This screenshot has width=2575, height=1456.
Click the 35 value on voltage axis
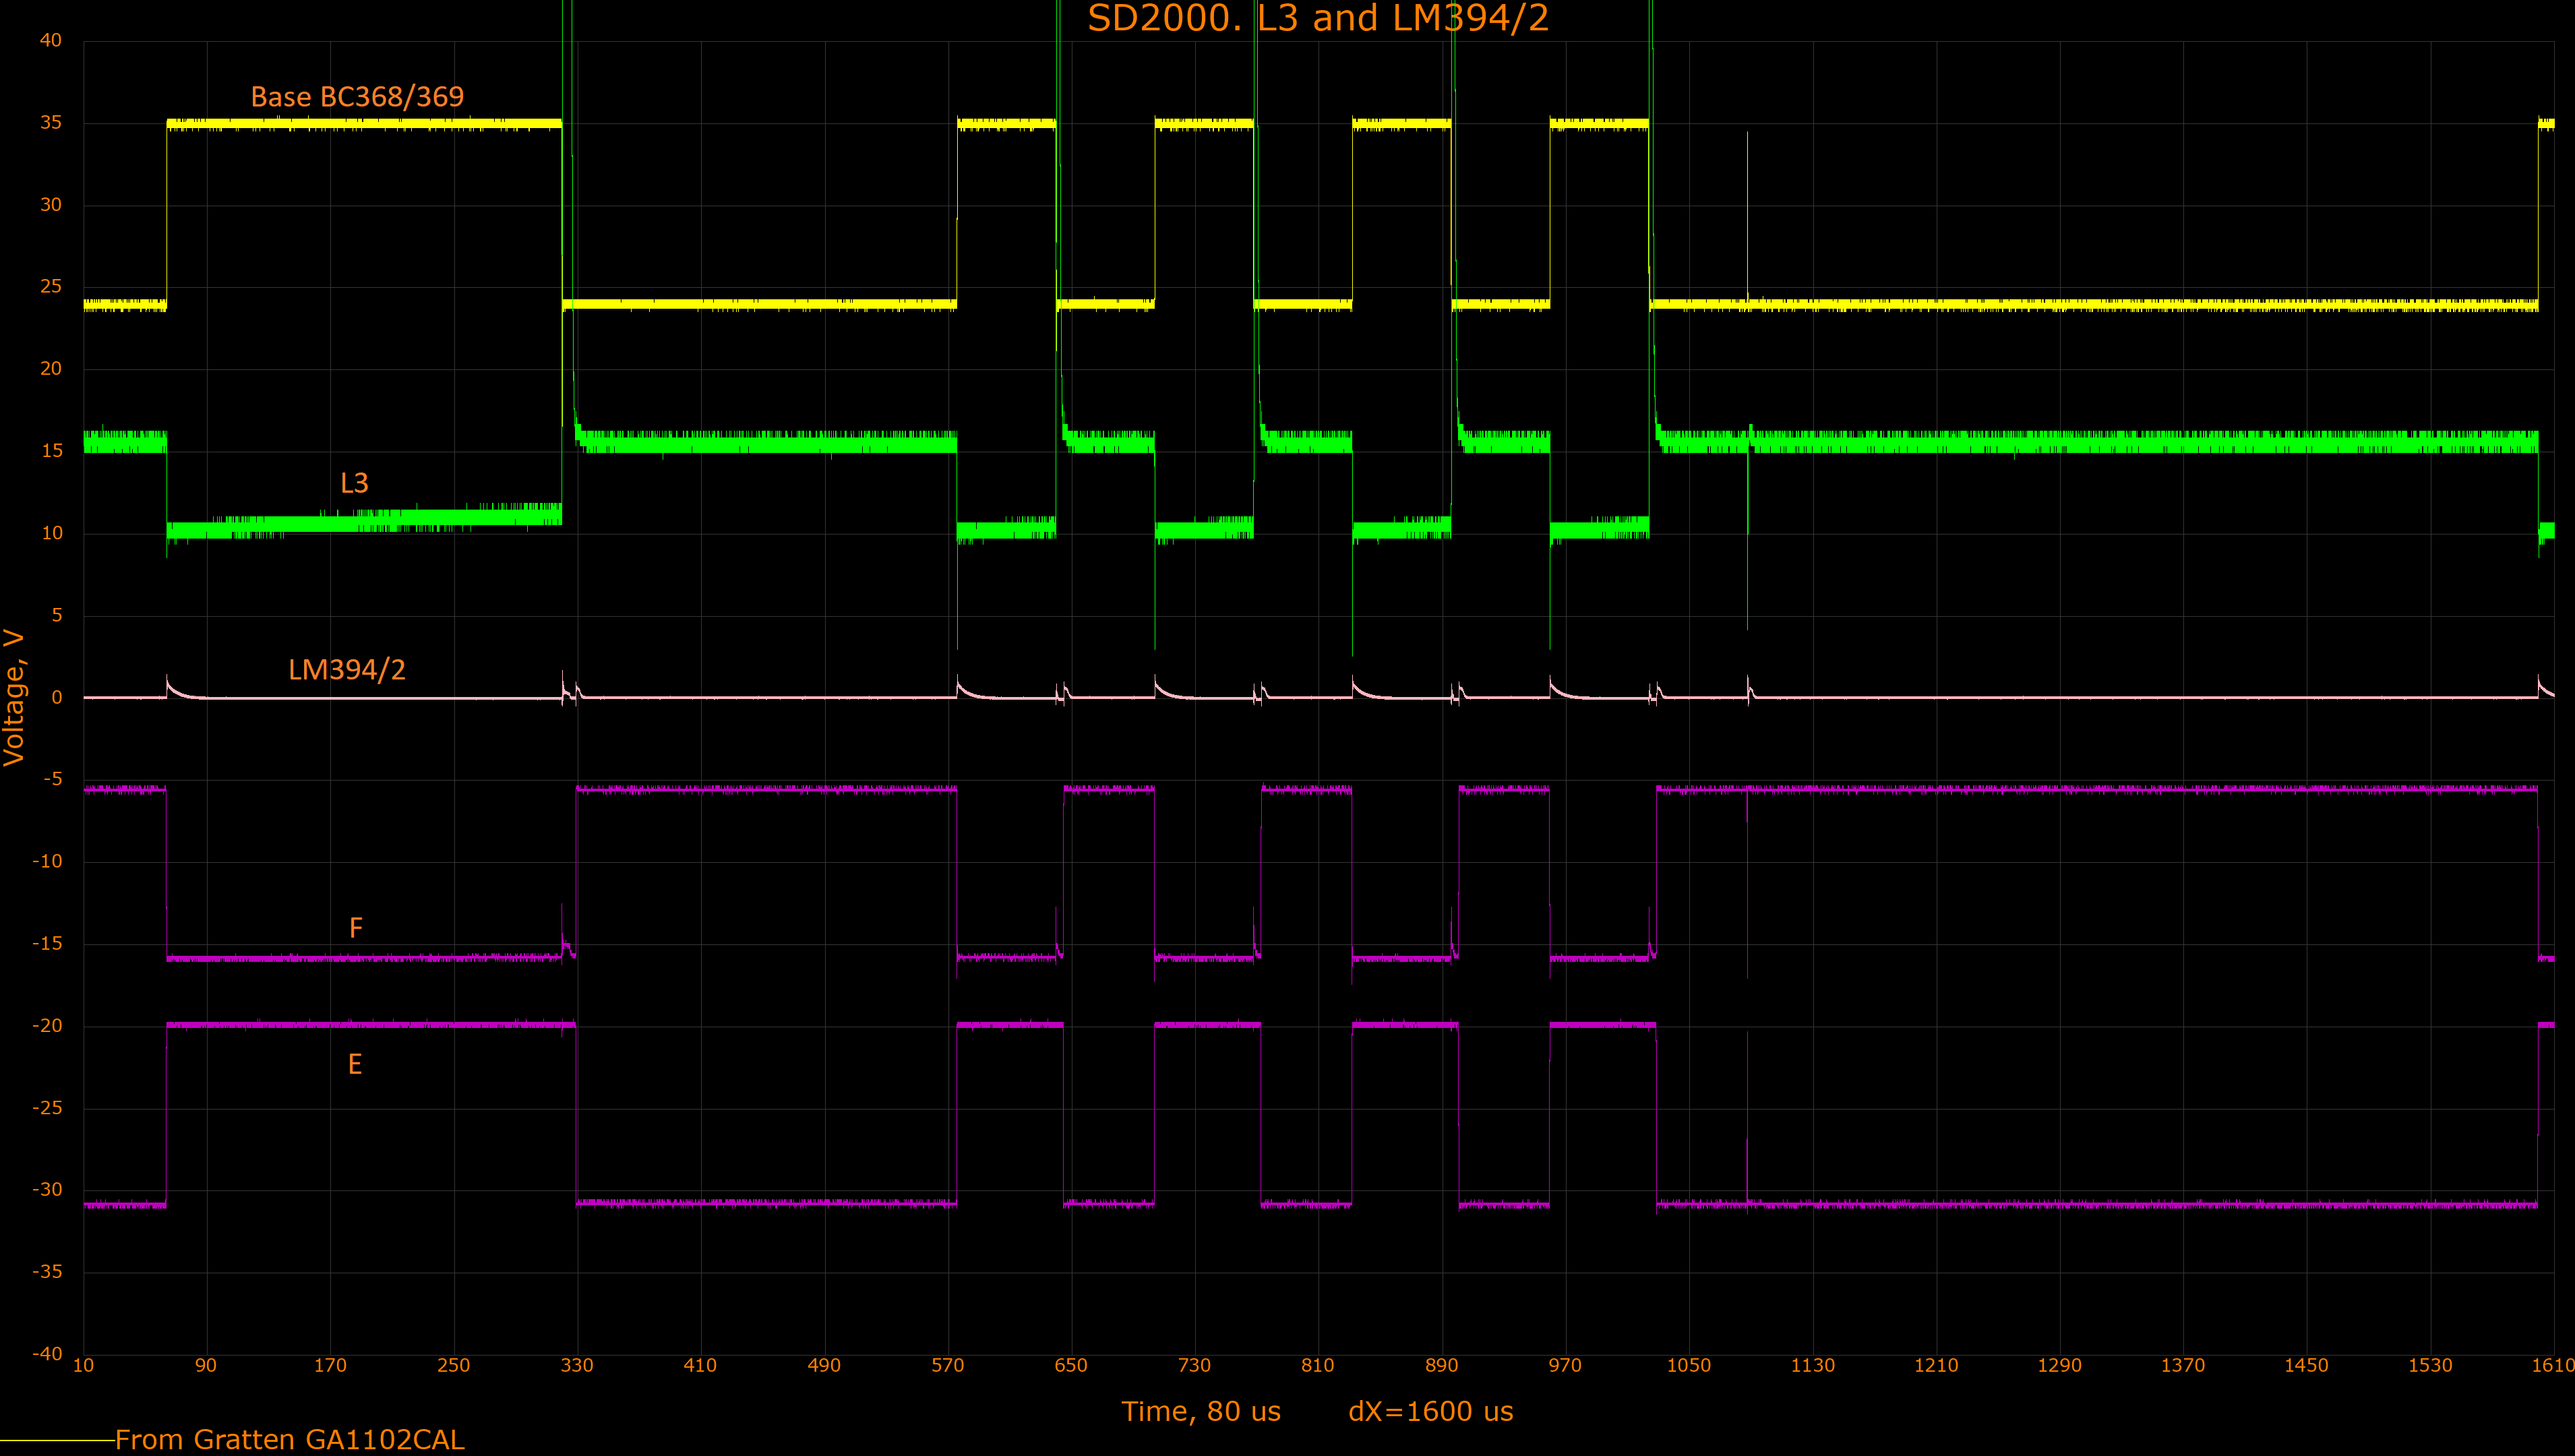point(50,123)
